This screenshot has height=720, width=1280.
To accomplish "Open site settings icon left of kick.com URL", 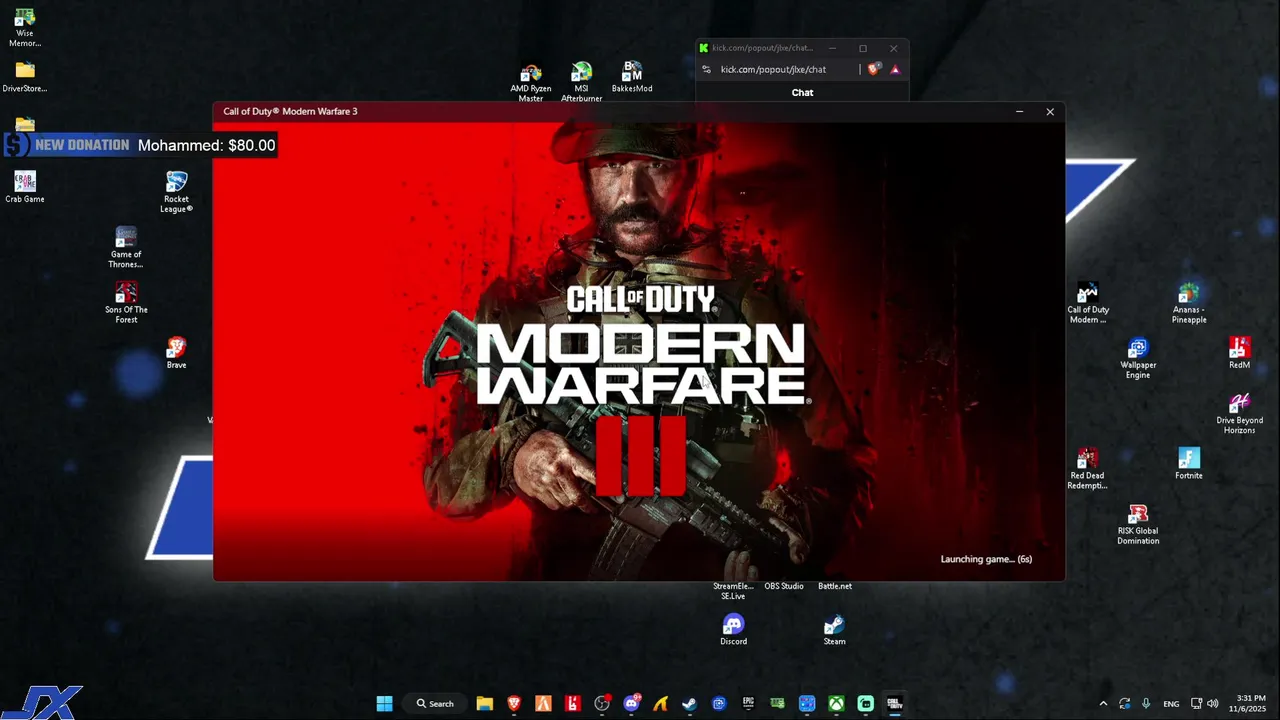I will (x=706, y=69).
